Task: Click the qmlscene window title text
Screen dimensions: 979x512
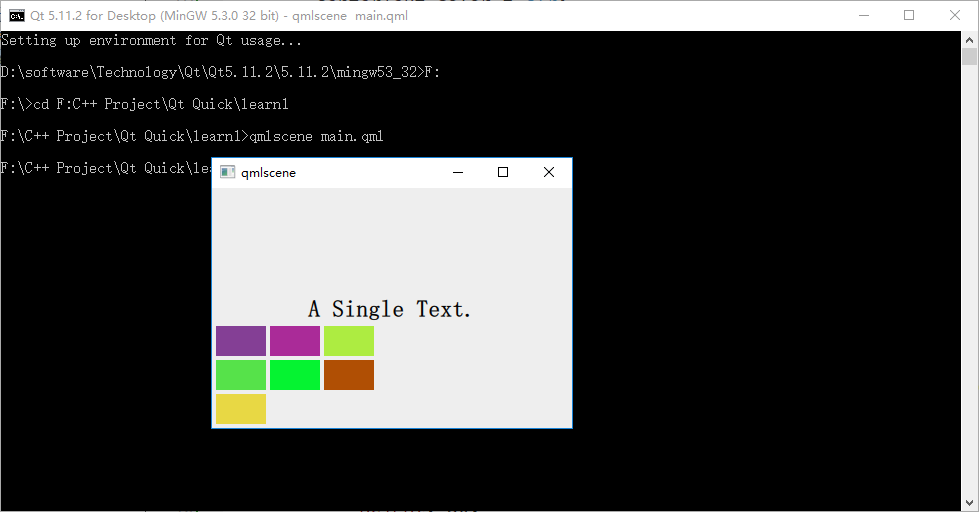Action: pos(268,173)
